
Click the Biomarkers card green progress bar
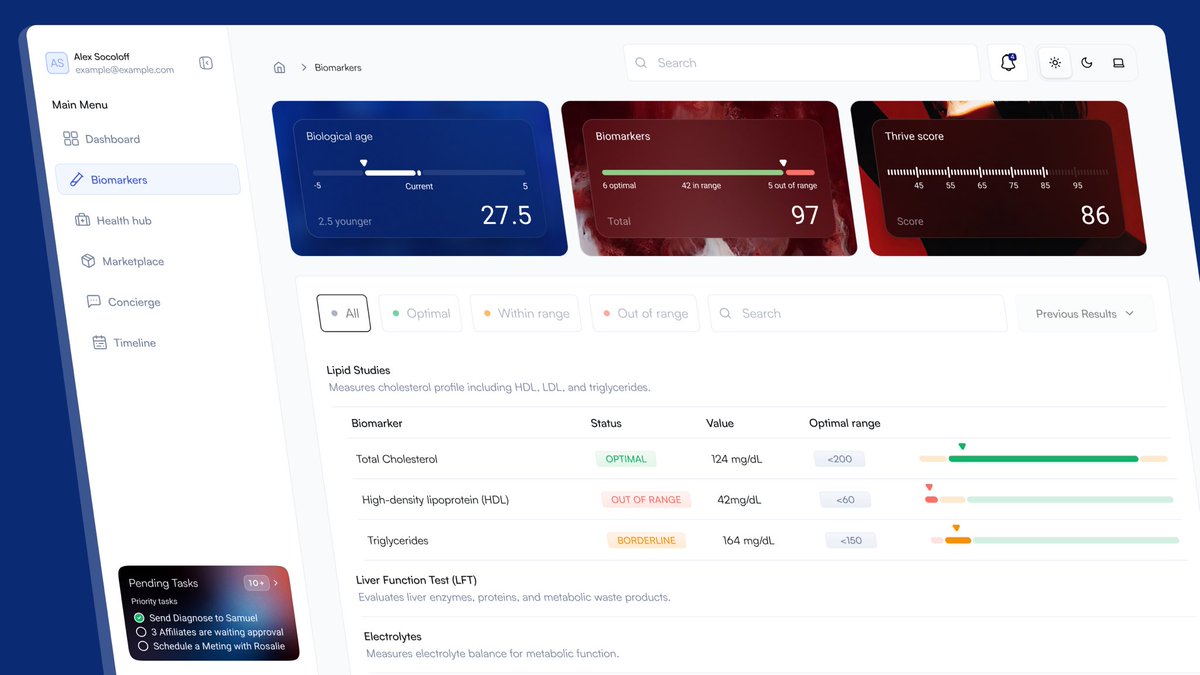point(693,173)
